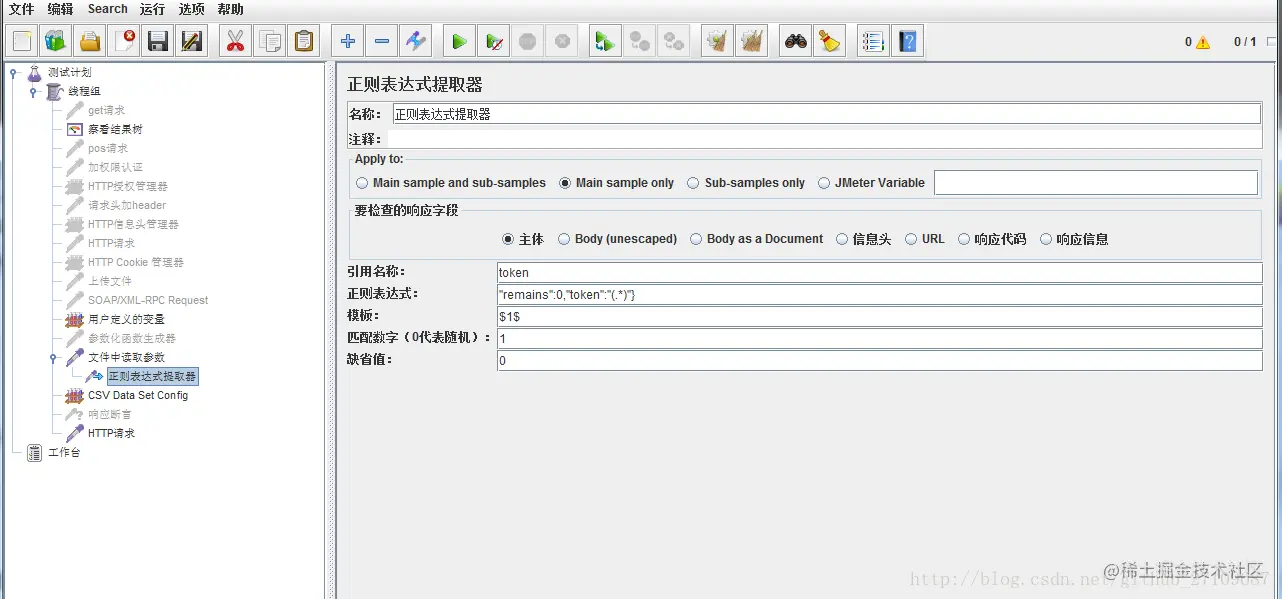Screen dimensions: 1282x599
Task: Click the 注释 comment field
Action: [826, 139]
